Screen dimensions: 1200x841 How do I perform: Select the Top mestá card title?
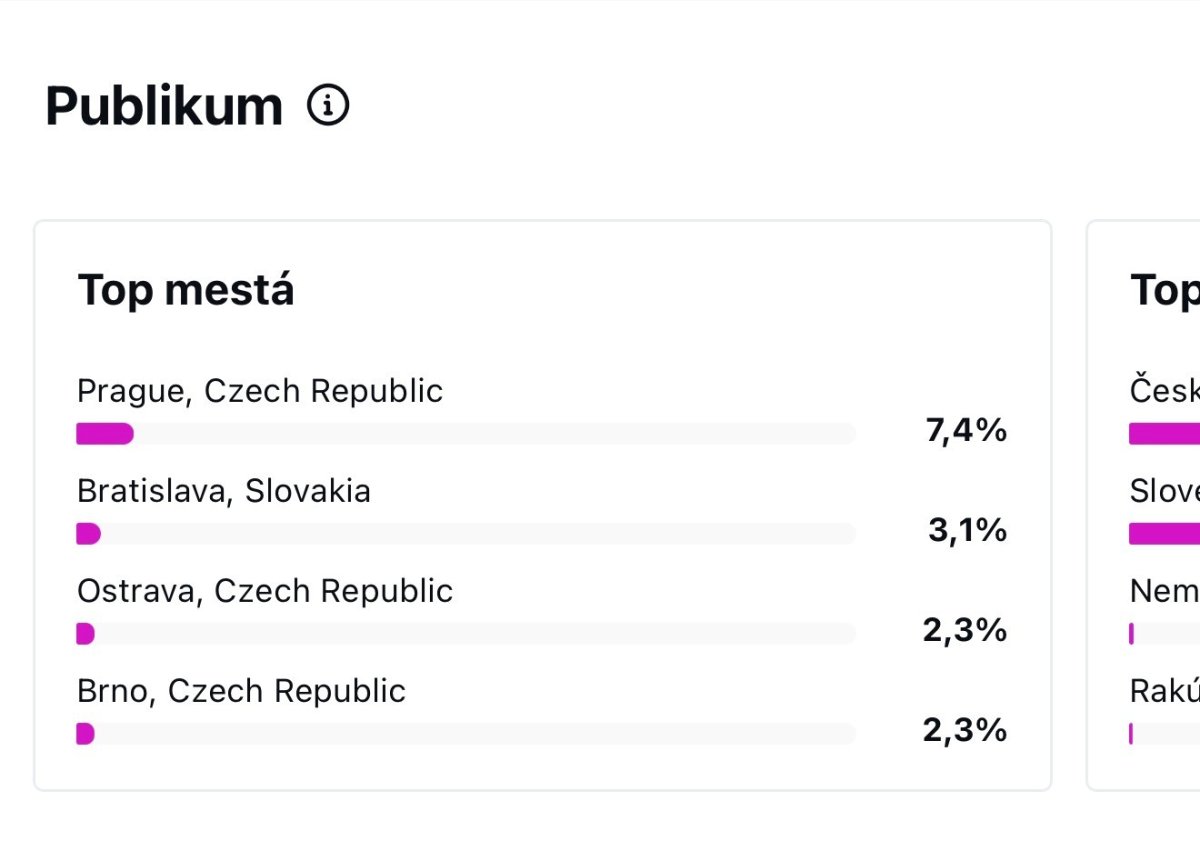186,291
